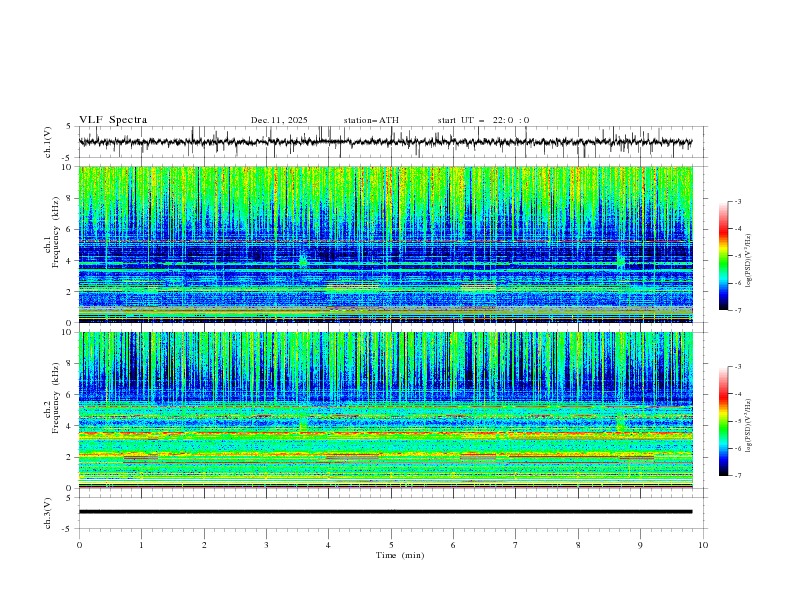The height and width of the screenshot is (612, 792).
Task: Click time axis tick label "10"
Action: click(703, 545)
